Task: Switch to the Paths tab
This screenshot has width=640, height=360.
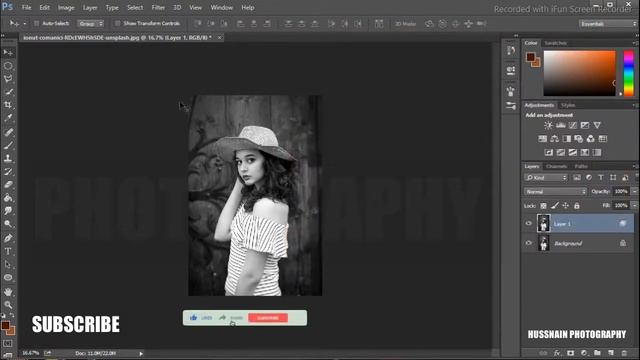Action: (x=581, y=166)
